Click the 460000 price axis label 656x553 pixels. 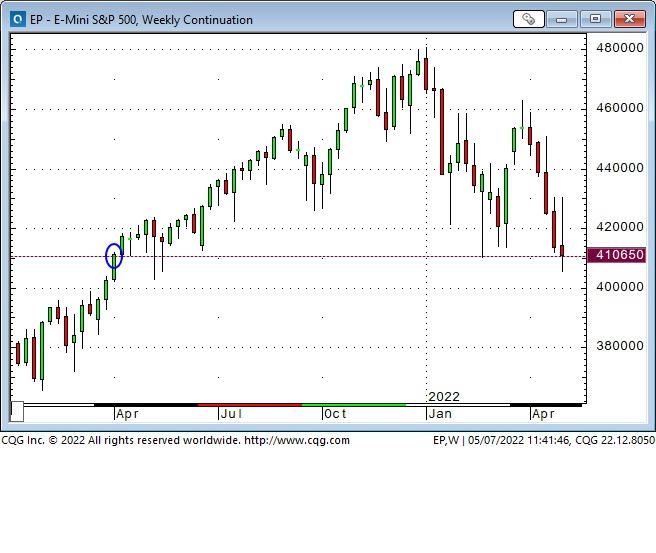pyautogui.click(x=620, y=108)
